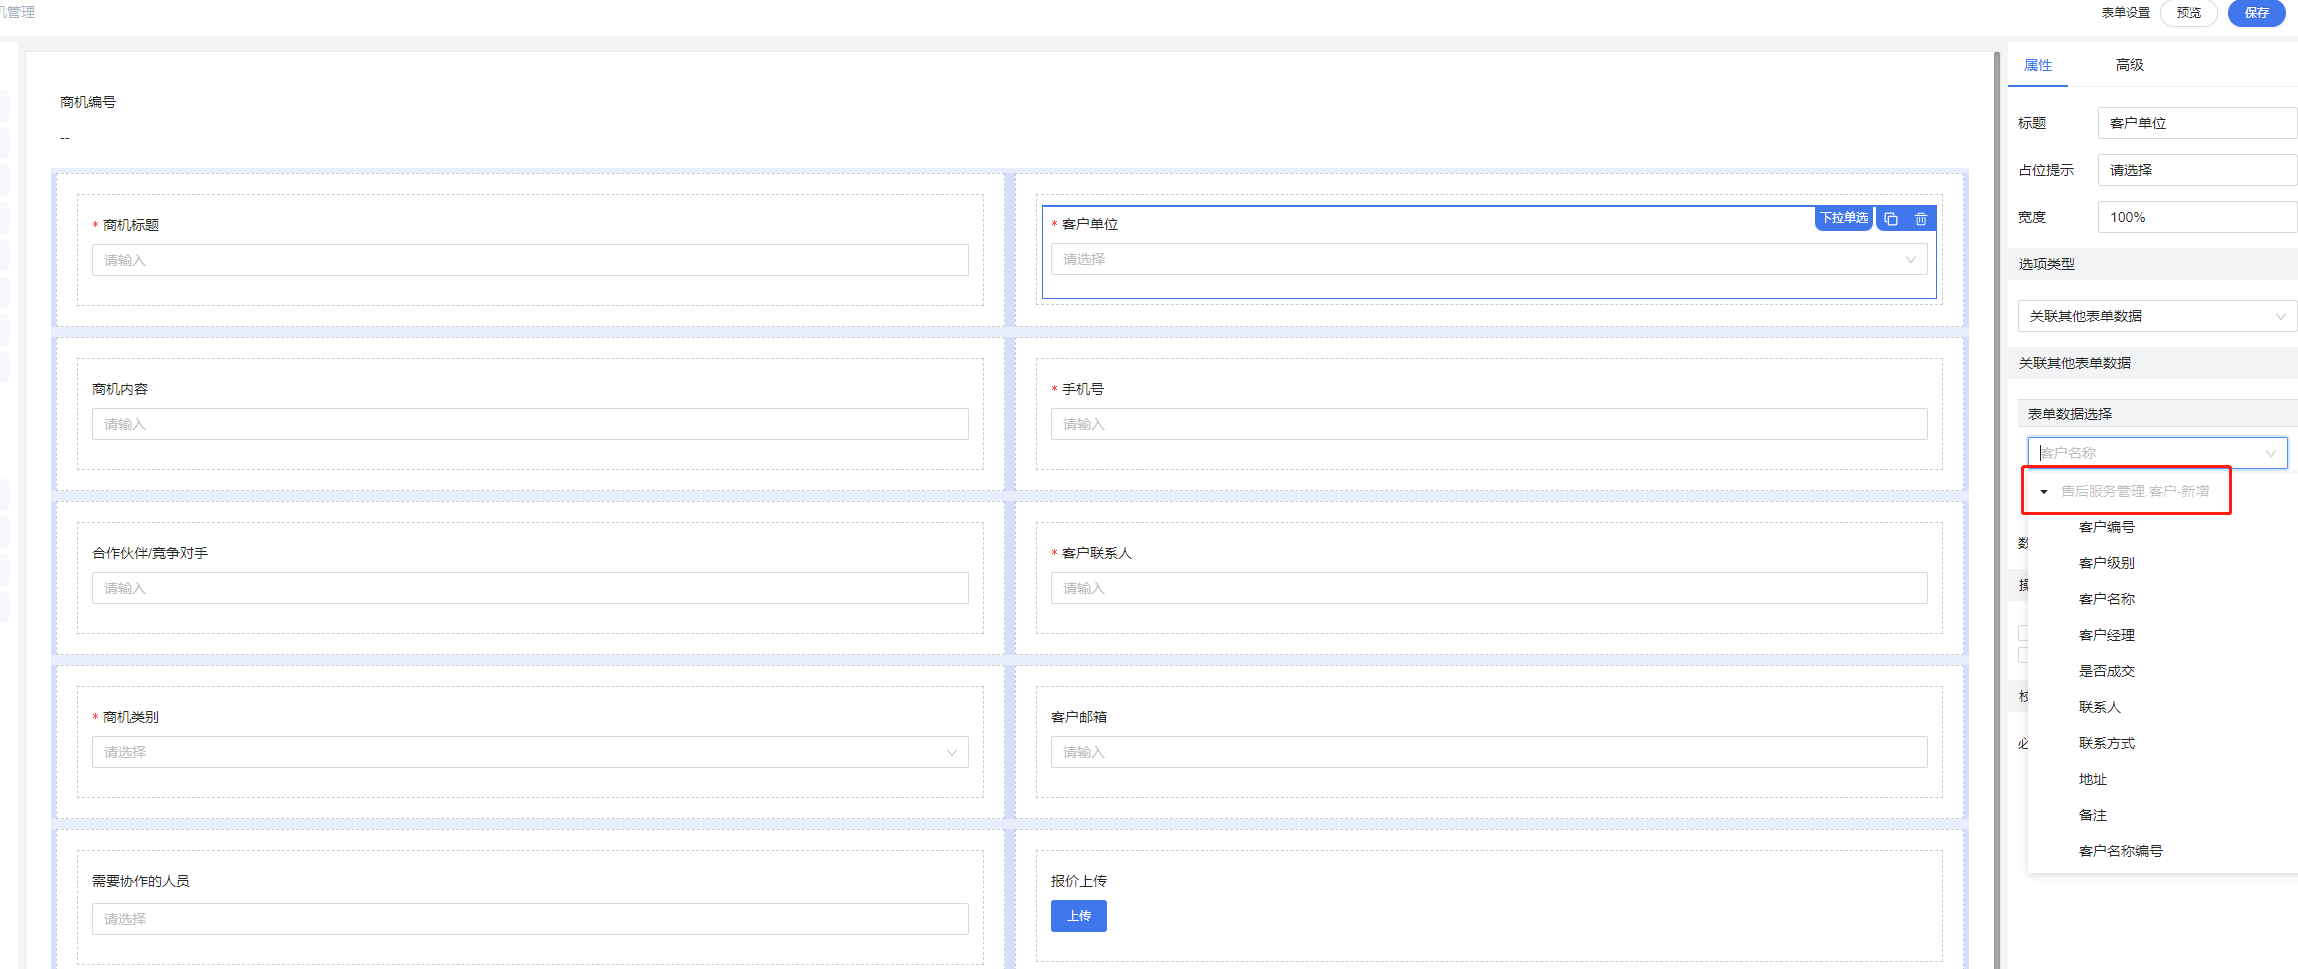Focus the 宽度 input showing 100%
Viewport: 2298px width, 969px height.
pyautogui.click(x=2197, y=217)
